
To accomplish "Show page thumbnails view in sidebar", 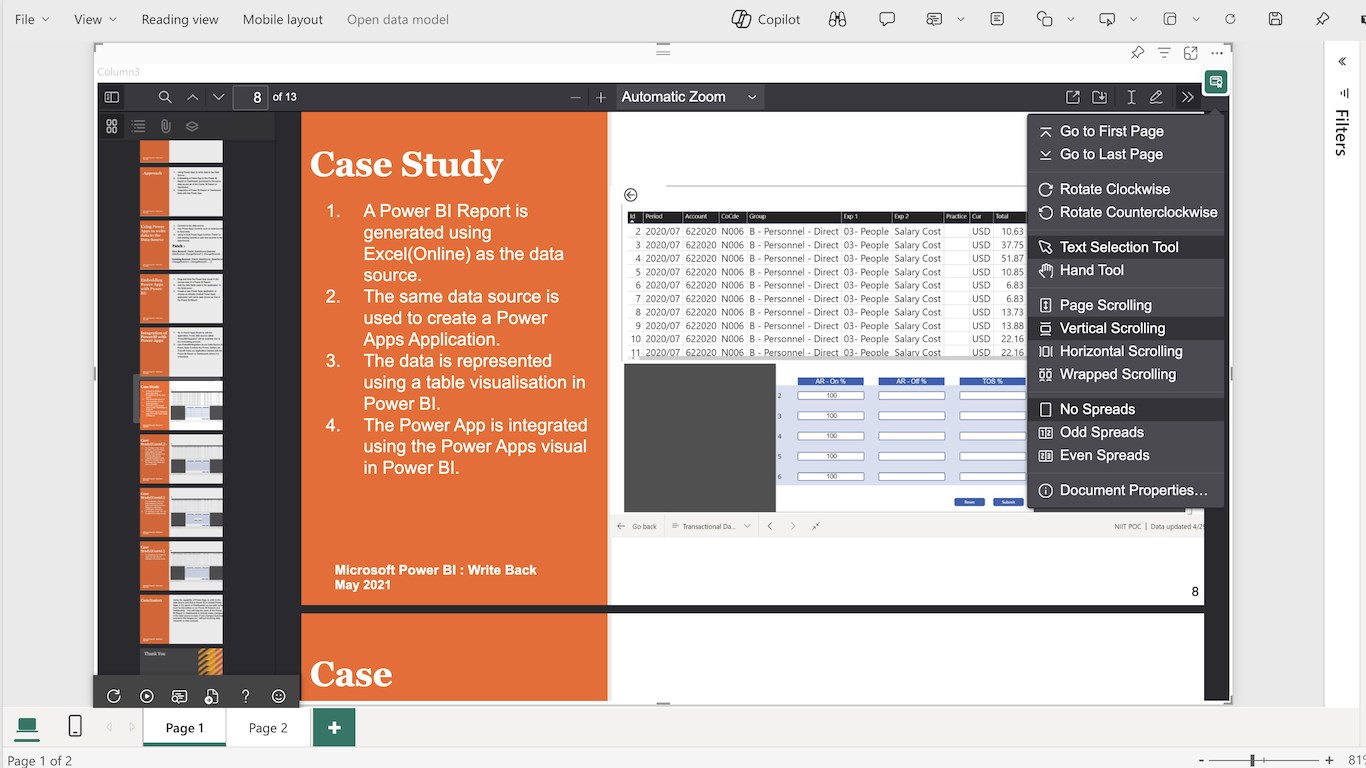I will [x=112, y=126].
